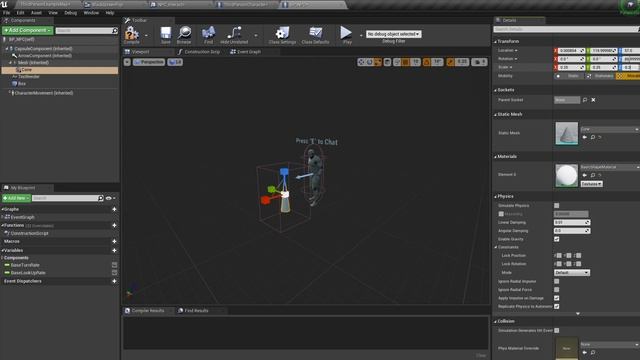
Task: Add new function with Functions plus icon
Action: (x=114, y=225)
